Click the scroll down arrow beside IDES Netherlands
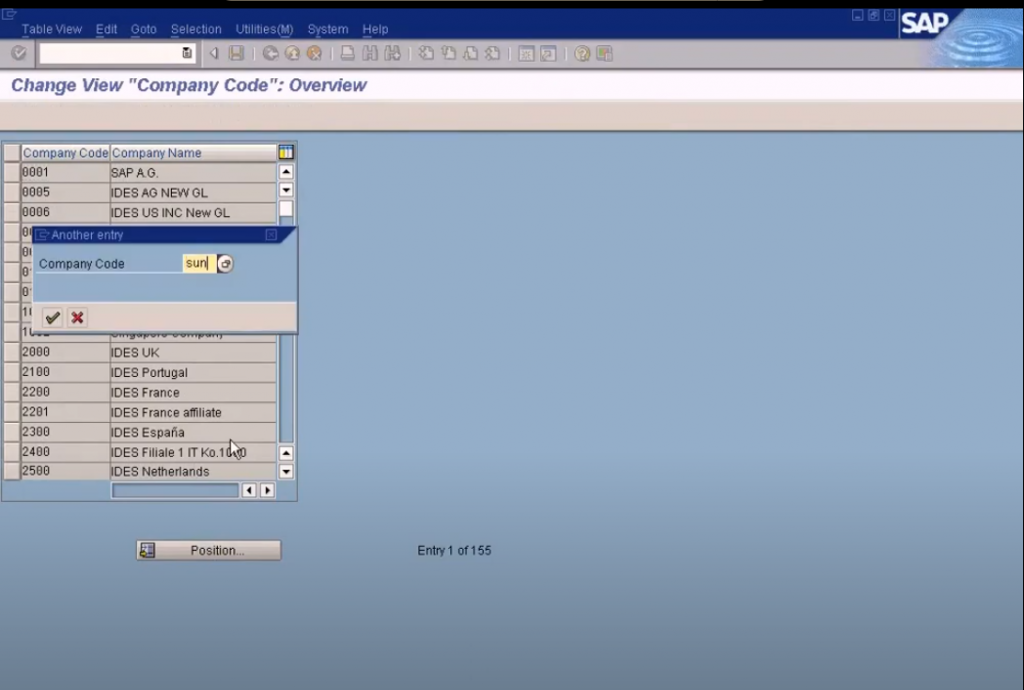1024x690 pixels. click(x=286, y=471)
